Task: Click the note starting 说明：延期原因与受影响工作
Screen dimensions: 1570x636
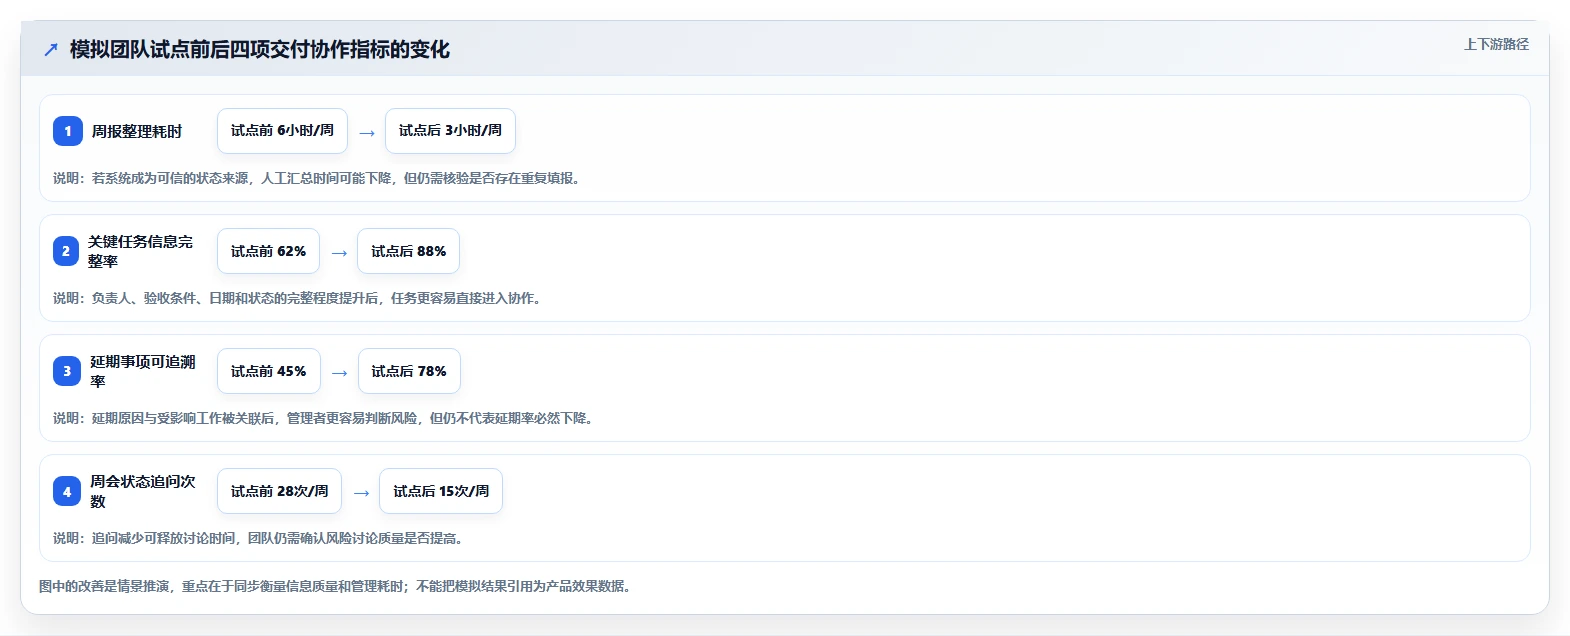Action: [325, 418]
